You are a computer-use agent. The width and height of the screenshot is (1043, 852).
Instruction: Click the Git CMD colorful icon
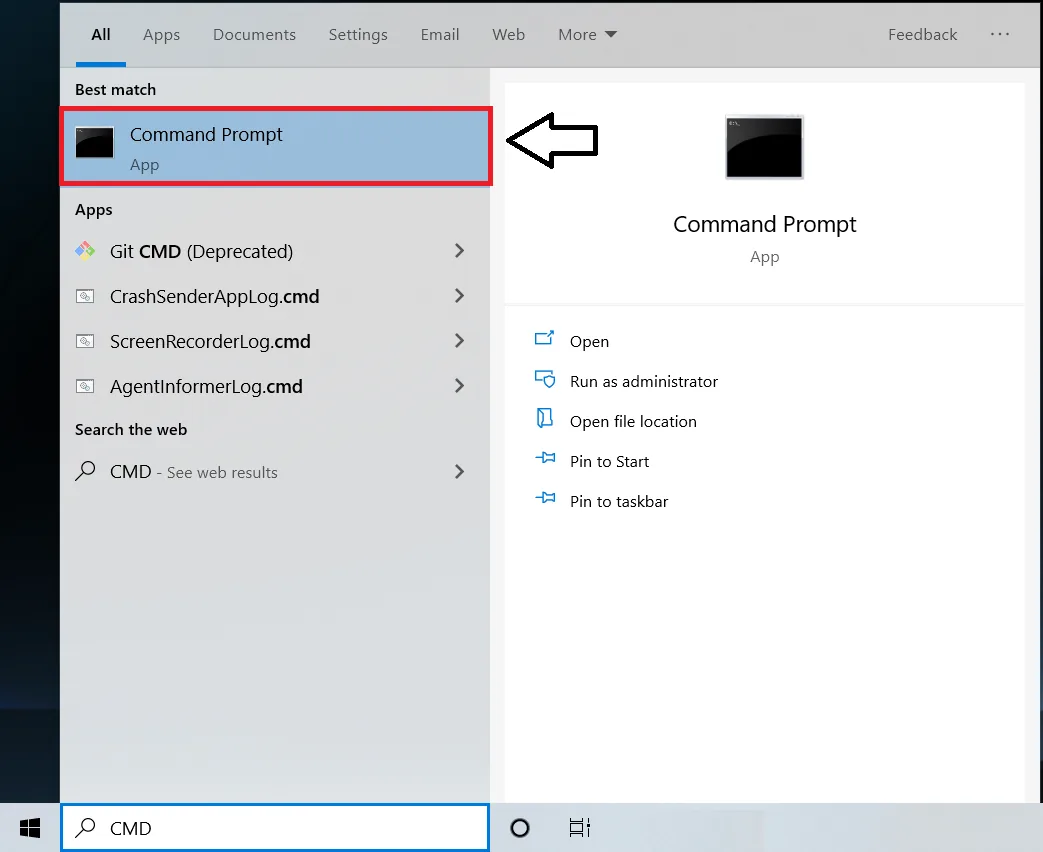(x=85, y=251)
